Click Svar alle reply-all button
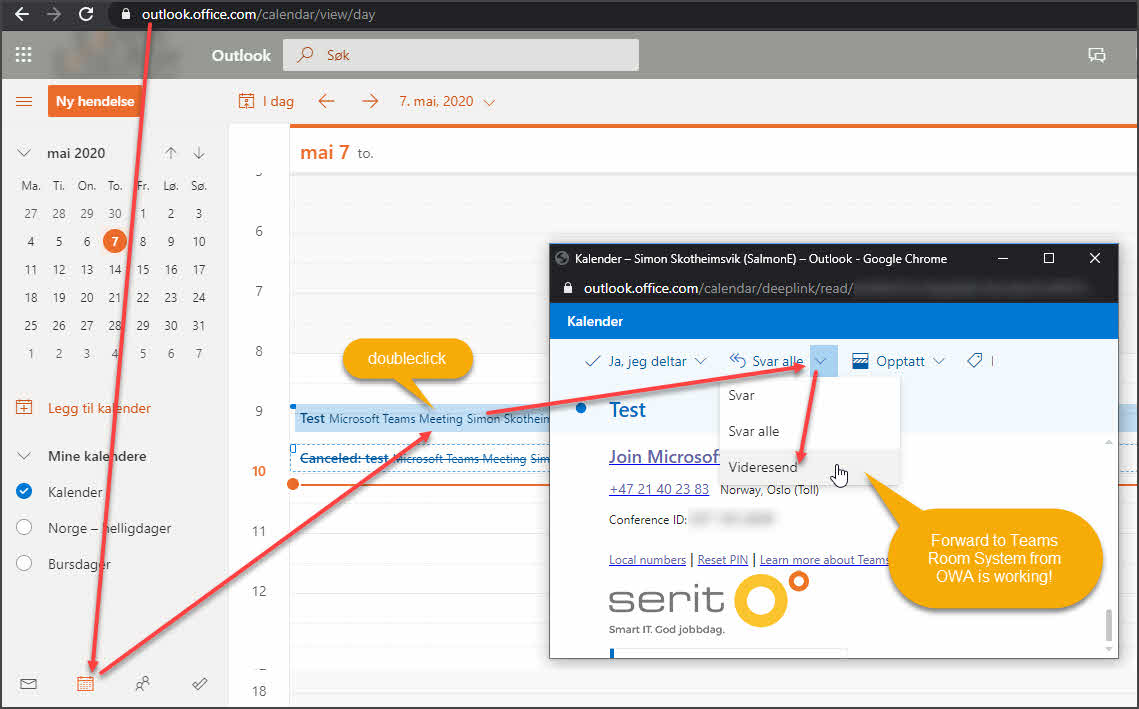The image size is (1139, 709). point(767,361)
